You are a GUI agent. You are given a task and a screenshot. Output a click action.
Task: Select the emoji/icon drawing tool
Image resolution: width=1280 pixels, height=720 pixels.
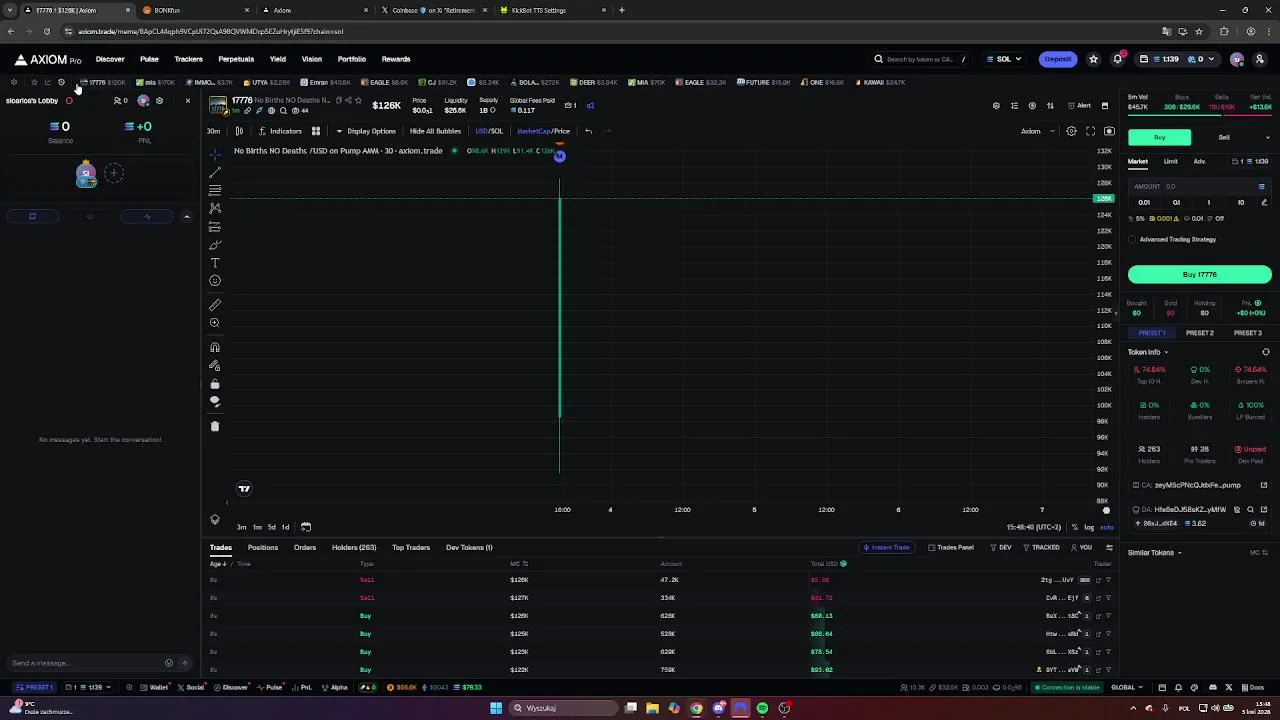[214, 281]
